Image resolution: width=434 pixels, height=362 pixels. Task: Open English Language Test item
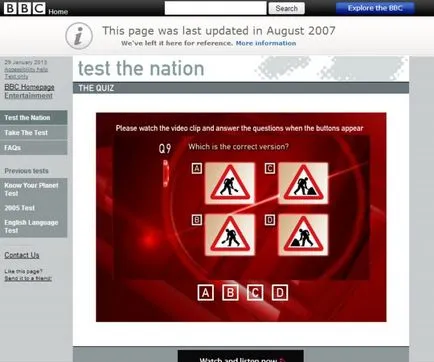point(33,226)
